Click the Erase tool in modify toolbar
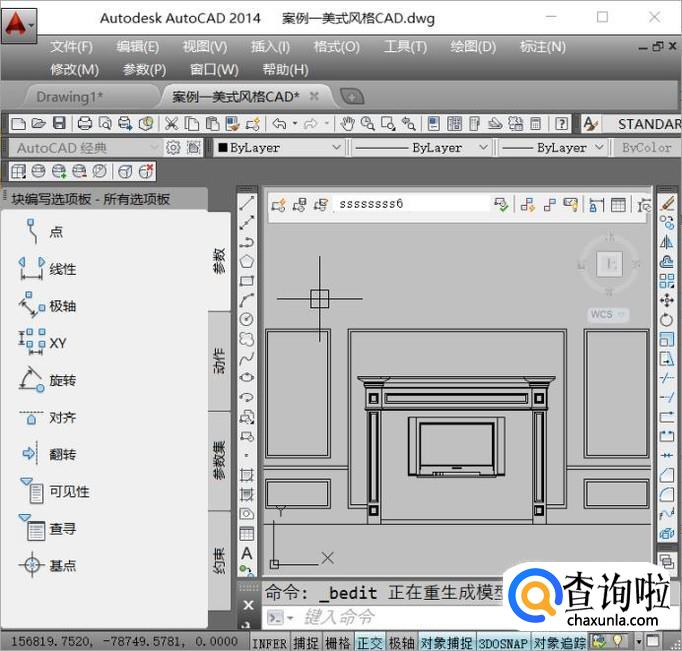This screenshot has width=682, height=651. 667,203
